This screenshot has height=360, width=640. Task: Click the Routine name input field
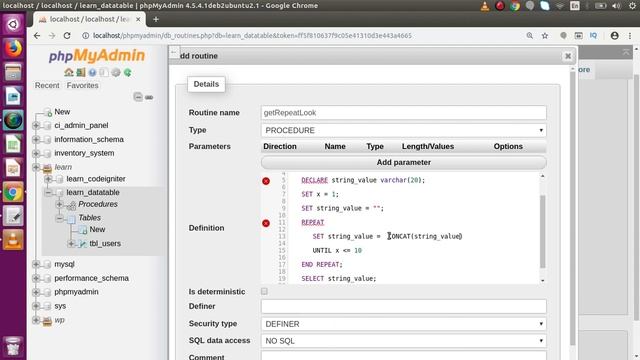(x=404, y=113)
